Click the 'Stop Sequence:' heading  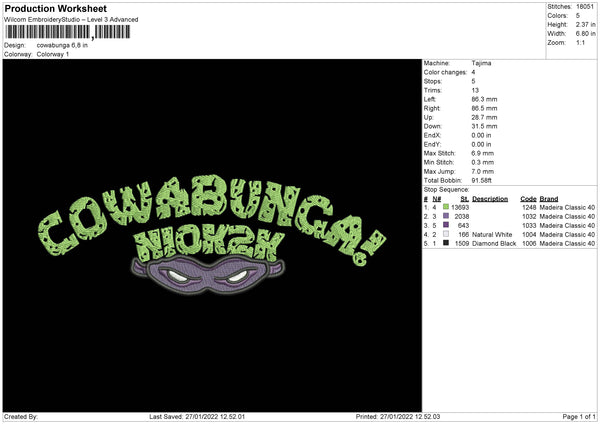click(447, 190)
